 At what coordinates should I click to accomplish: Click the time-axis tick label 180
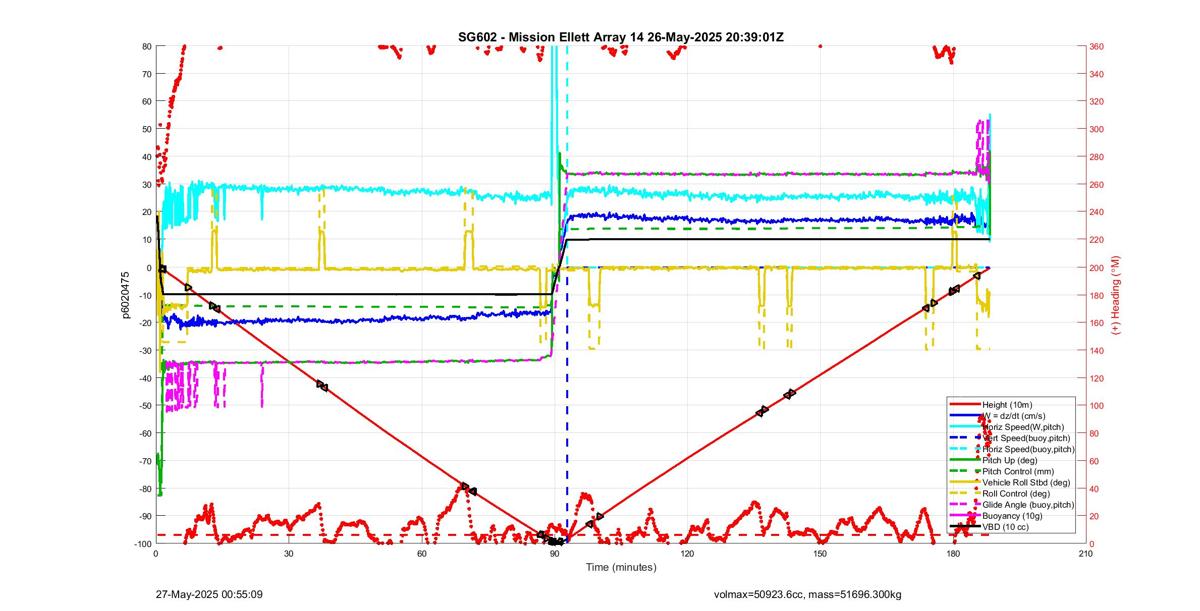(953, 553)
